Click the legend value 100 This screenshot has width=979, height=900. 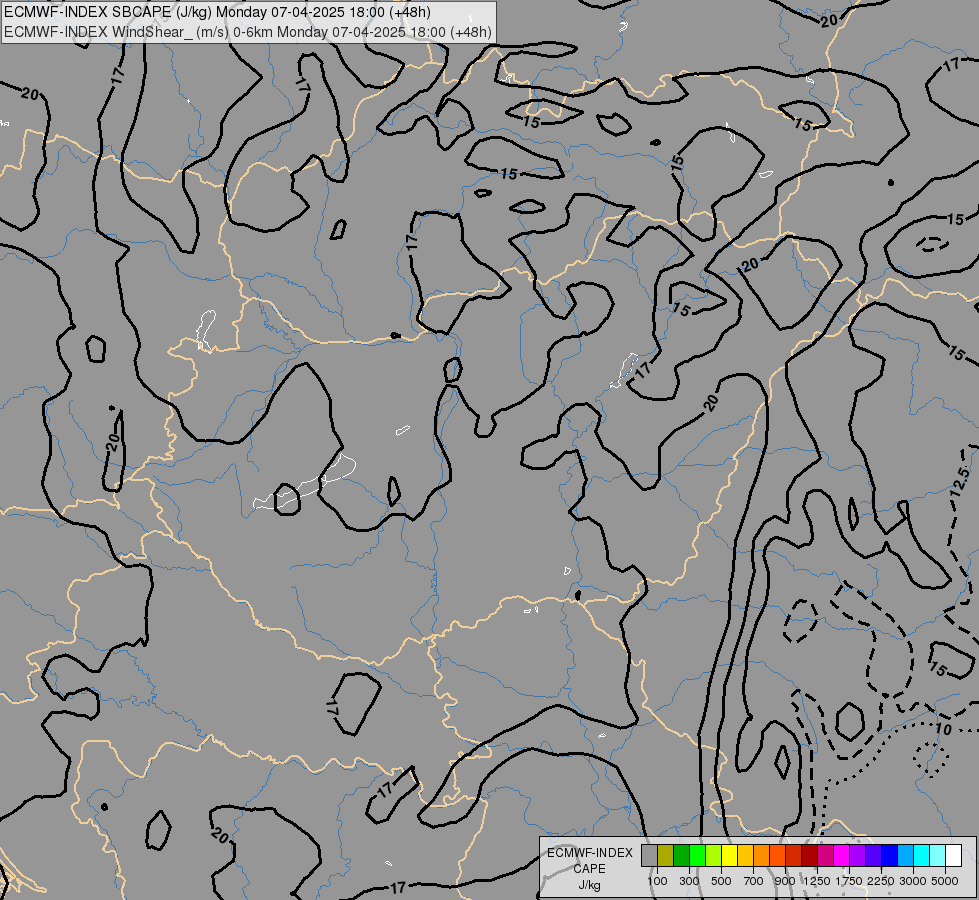[657, 881]
